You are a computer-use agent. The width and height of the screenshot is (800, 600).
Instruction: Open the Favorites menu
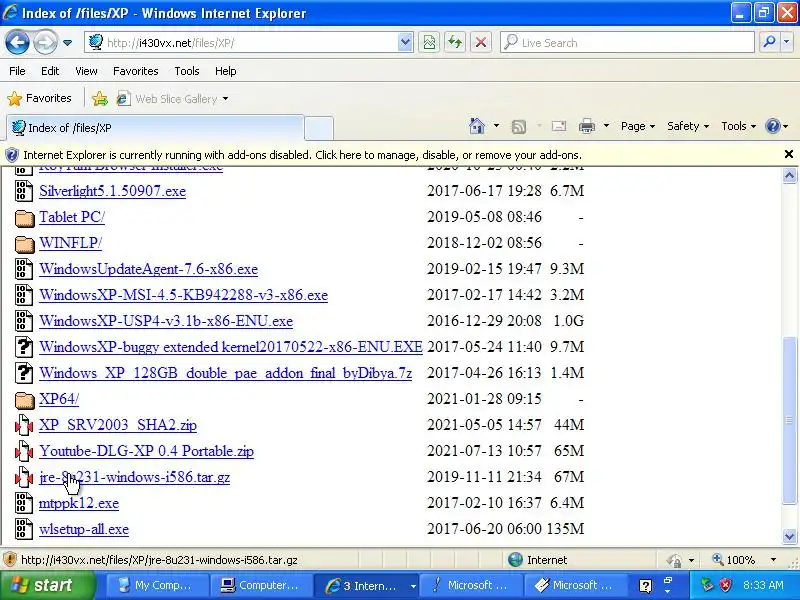(x=136, y=71)
